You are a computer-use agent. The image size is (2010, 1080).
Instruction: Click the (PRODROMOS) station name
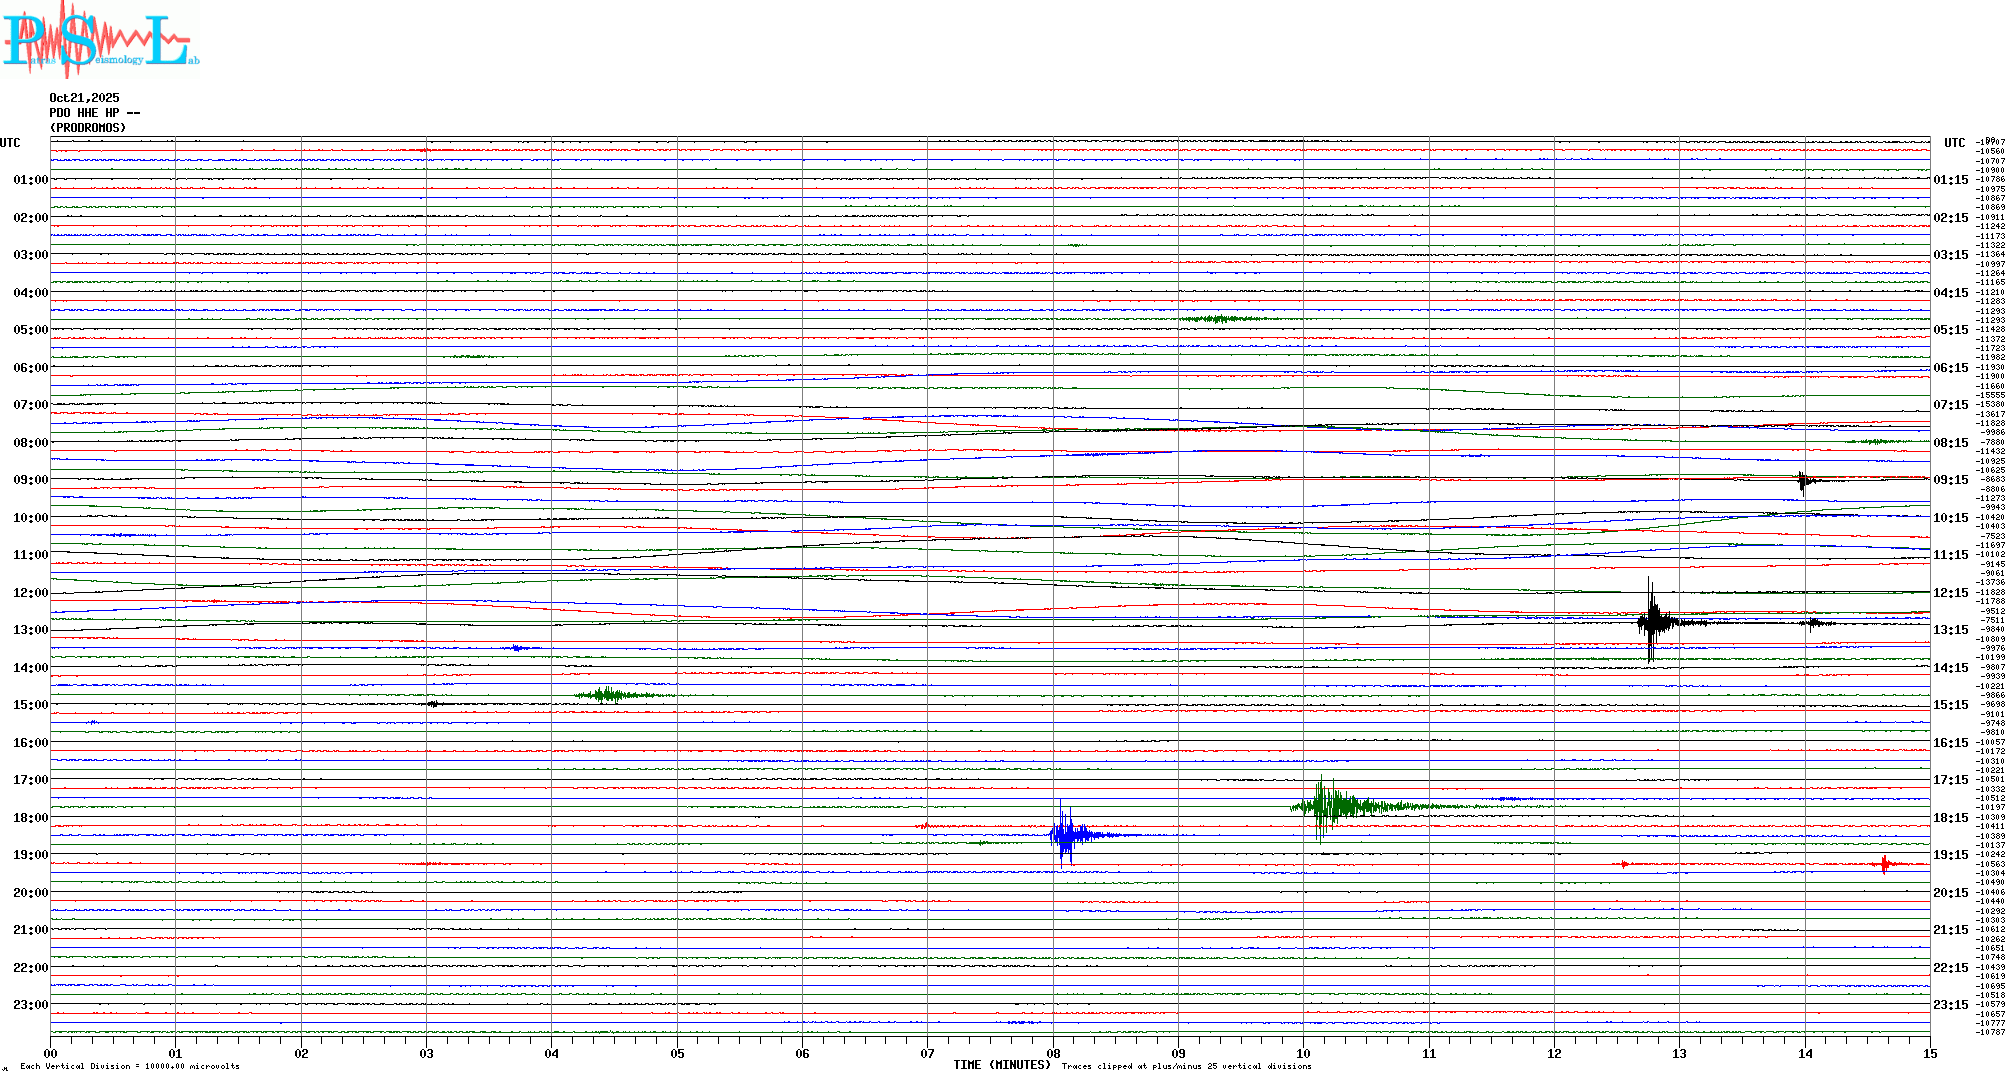[88, 128]
